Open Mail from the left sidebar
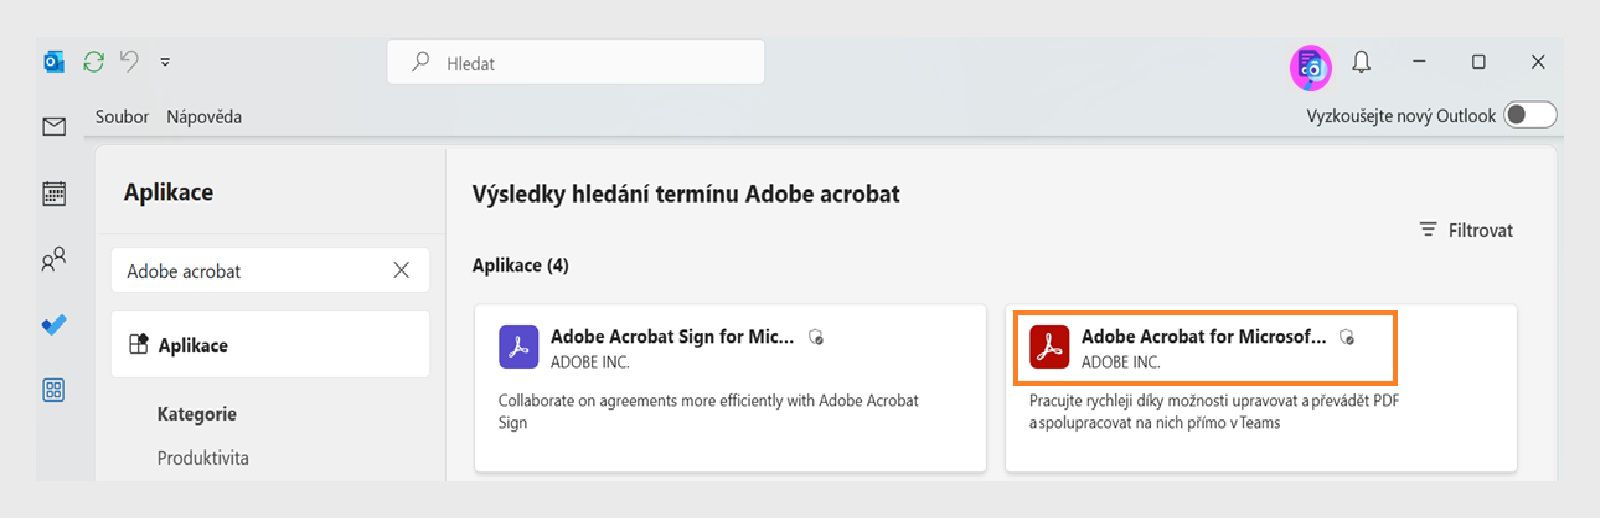1600x518 pixels. coord(54,126)
